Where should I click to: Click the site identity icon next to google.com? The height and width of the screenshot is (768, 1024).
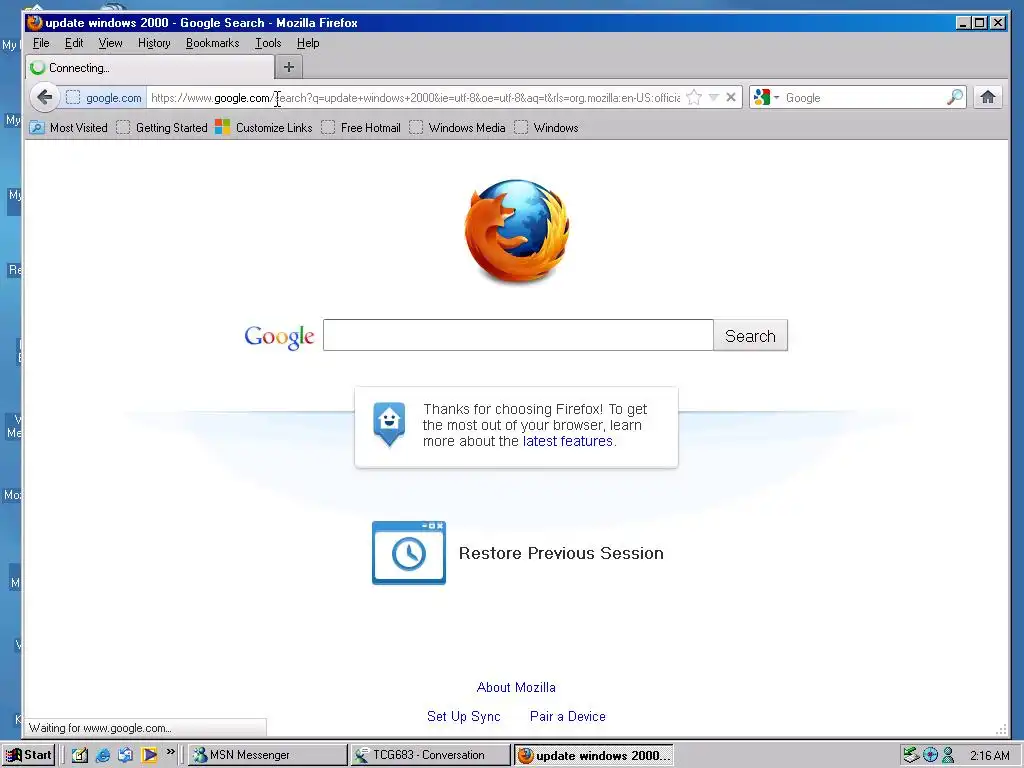click(73, 98)
